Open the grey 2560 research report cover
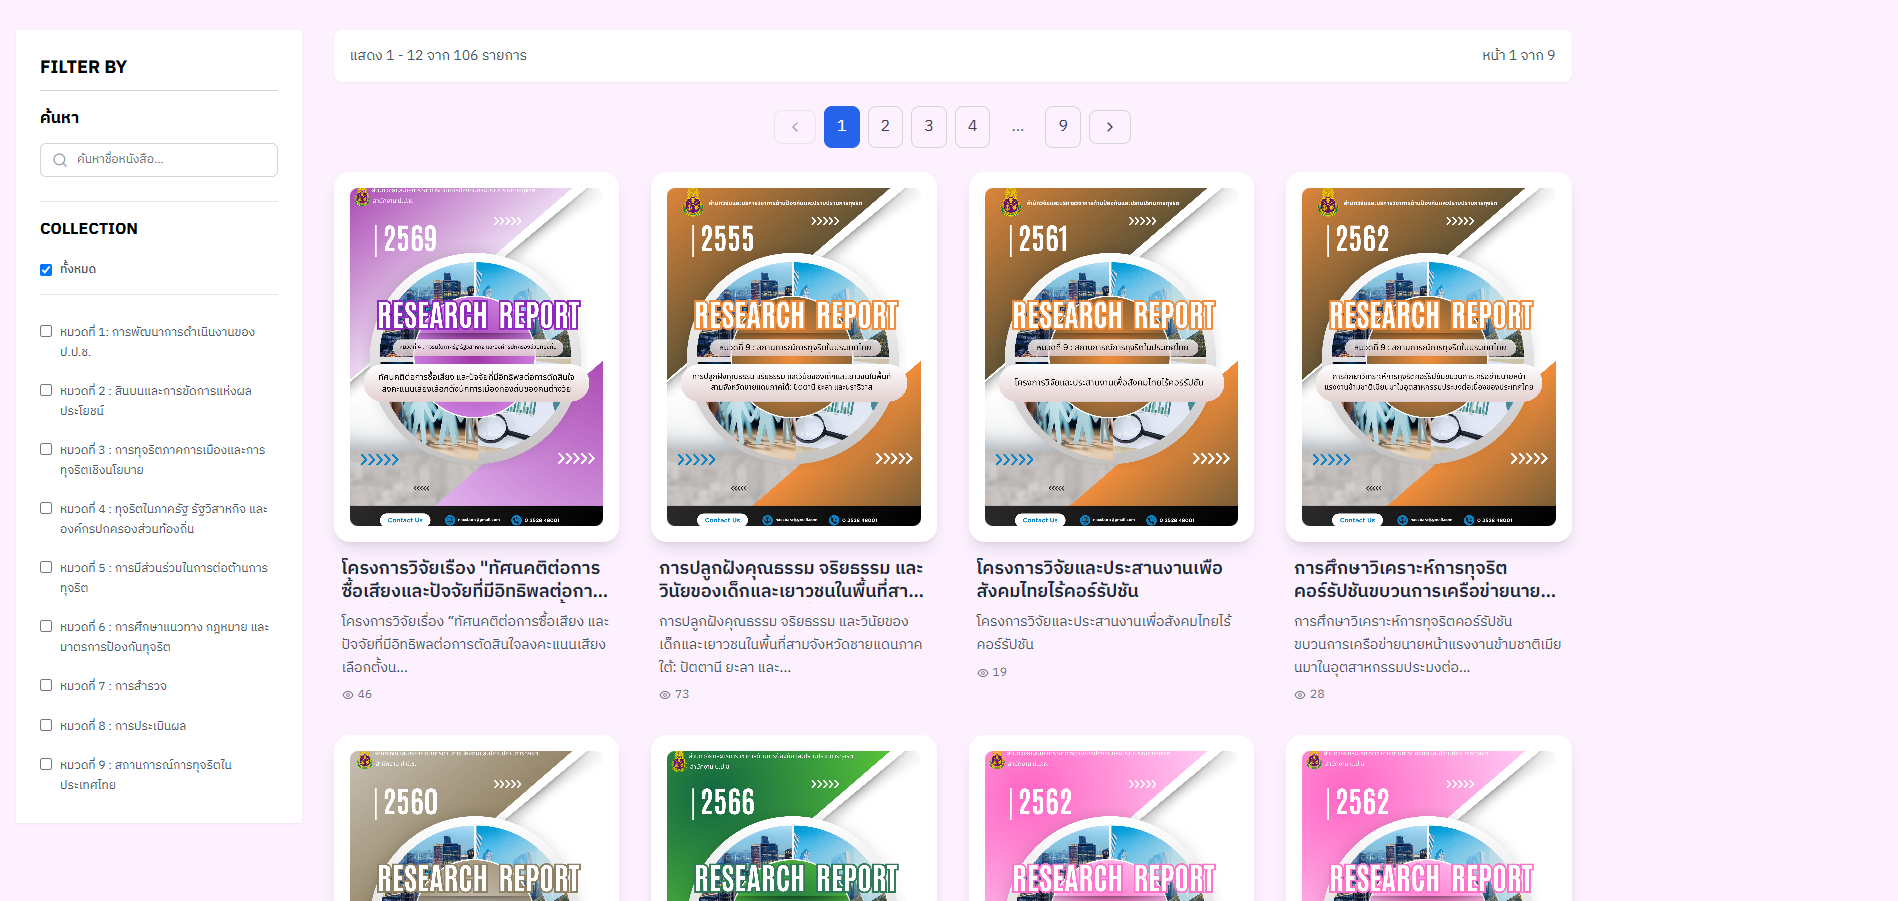Image resolution: width=1898 pixels, height=901 pixels. (476, 826)
